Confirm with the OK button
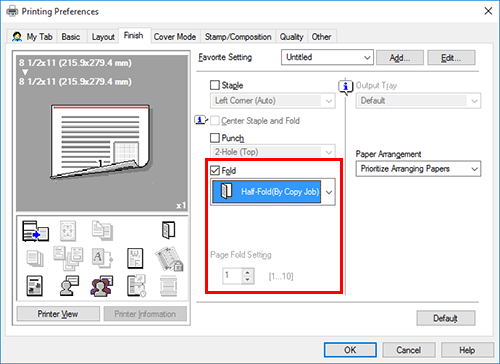Screen dimensions: 500x364 350,350
